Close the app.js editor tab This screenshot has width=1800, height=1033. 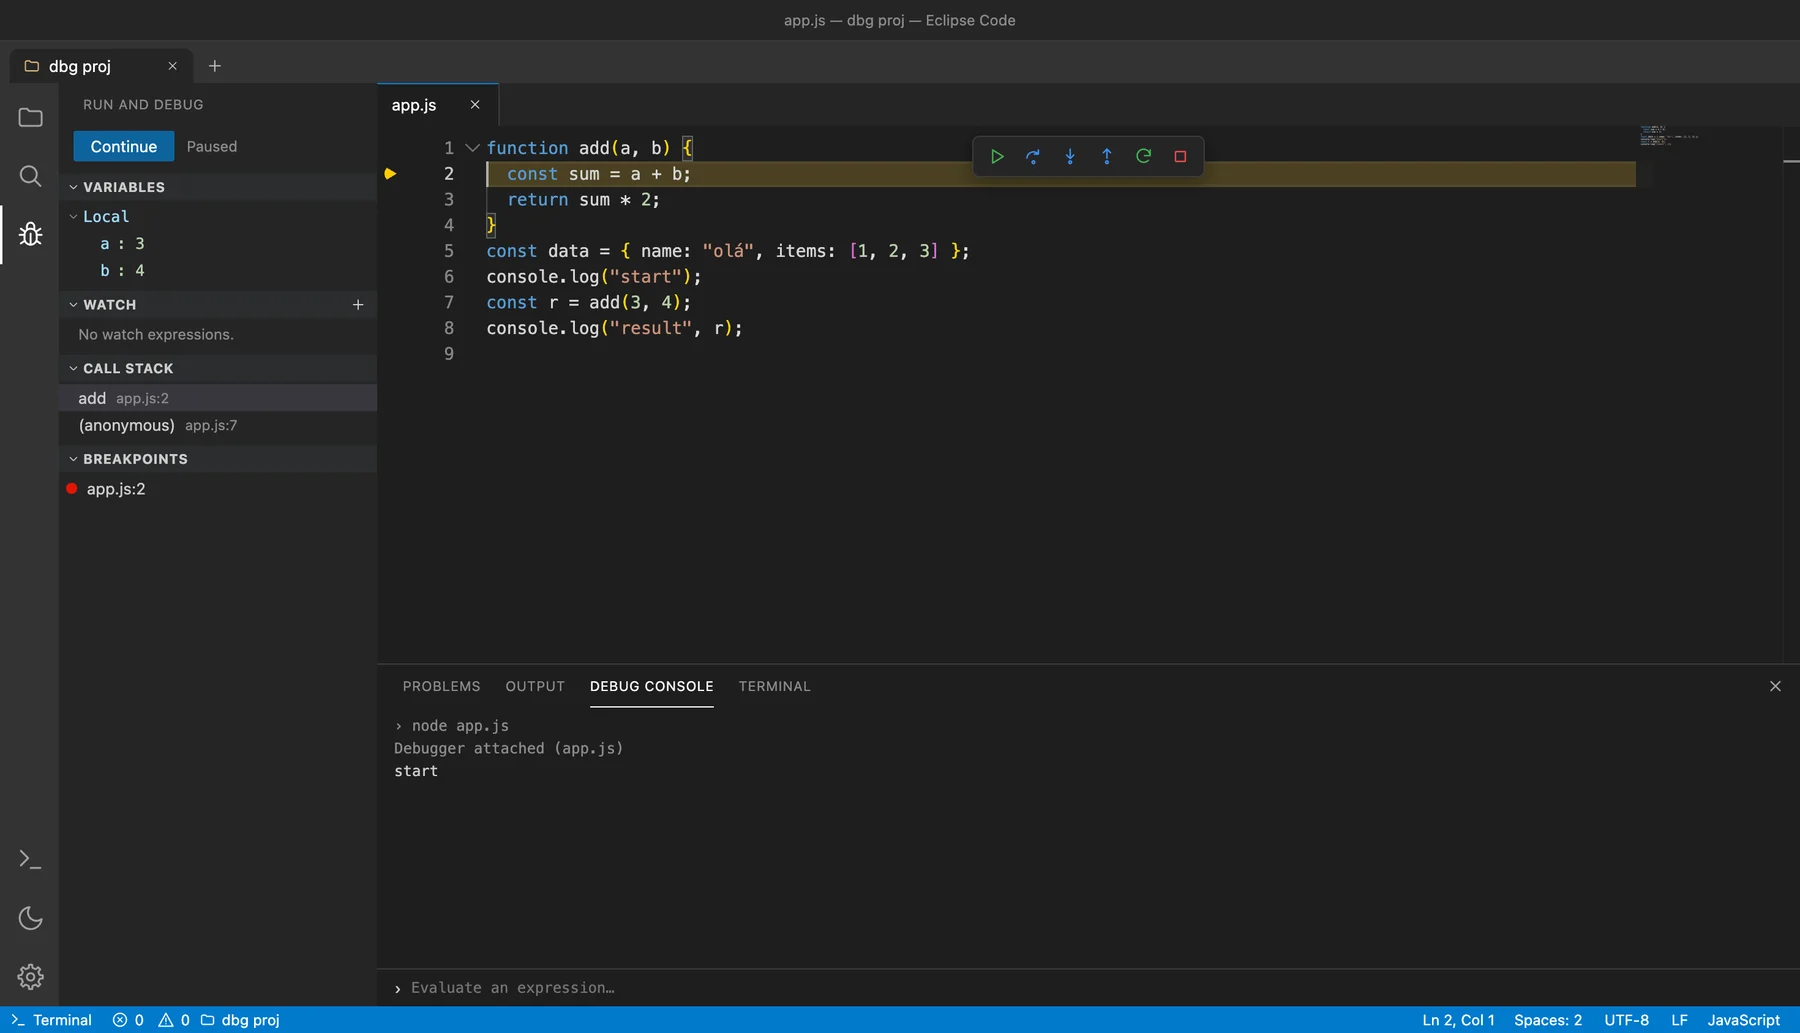click(x=475, y=105)
